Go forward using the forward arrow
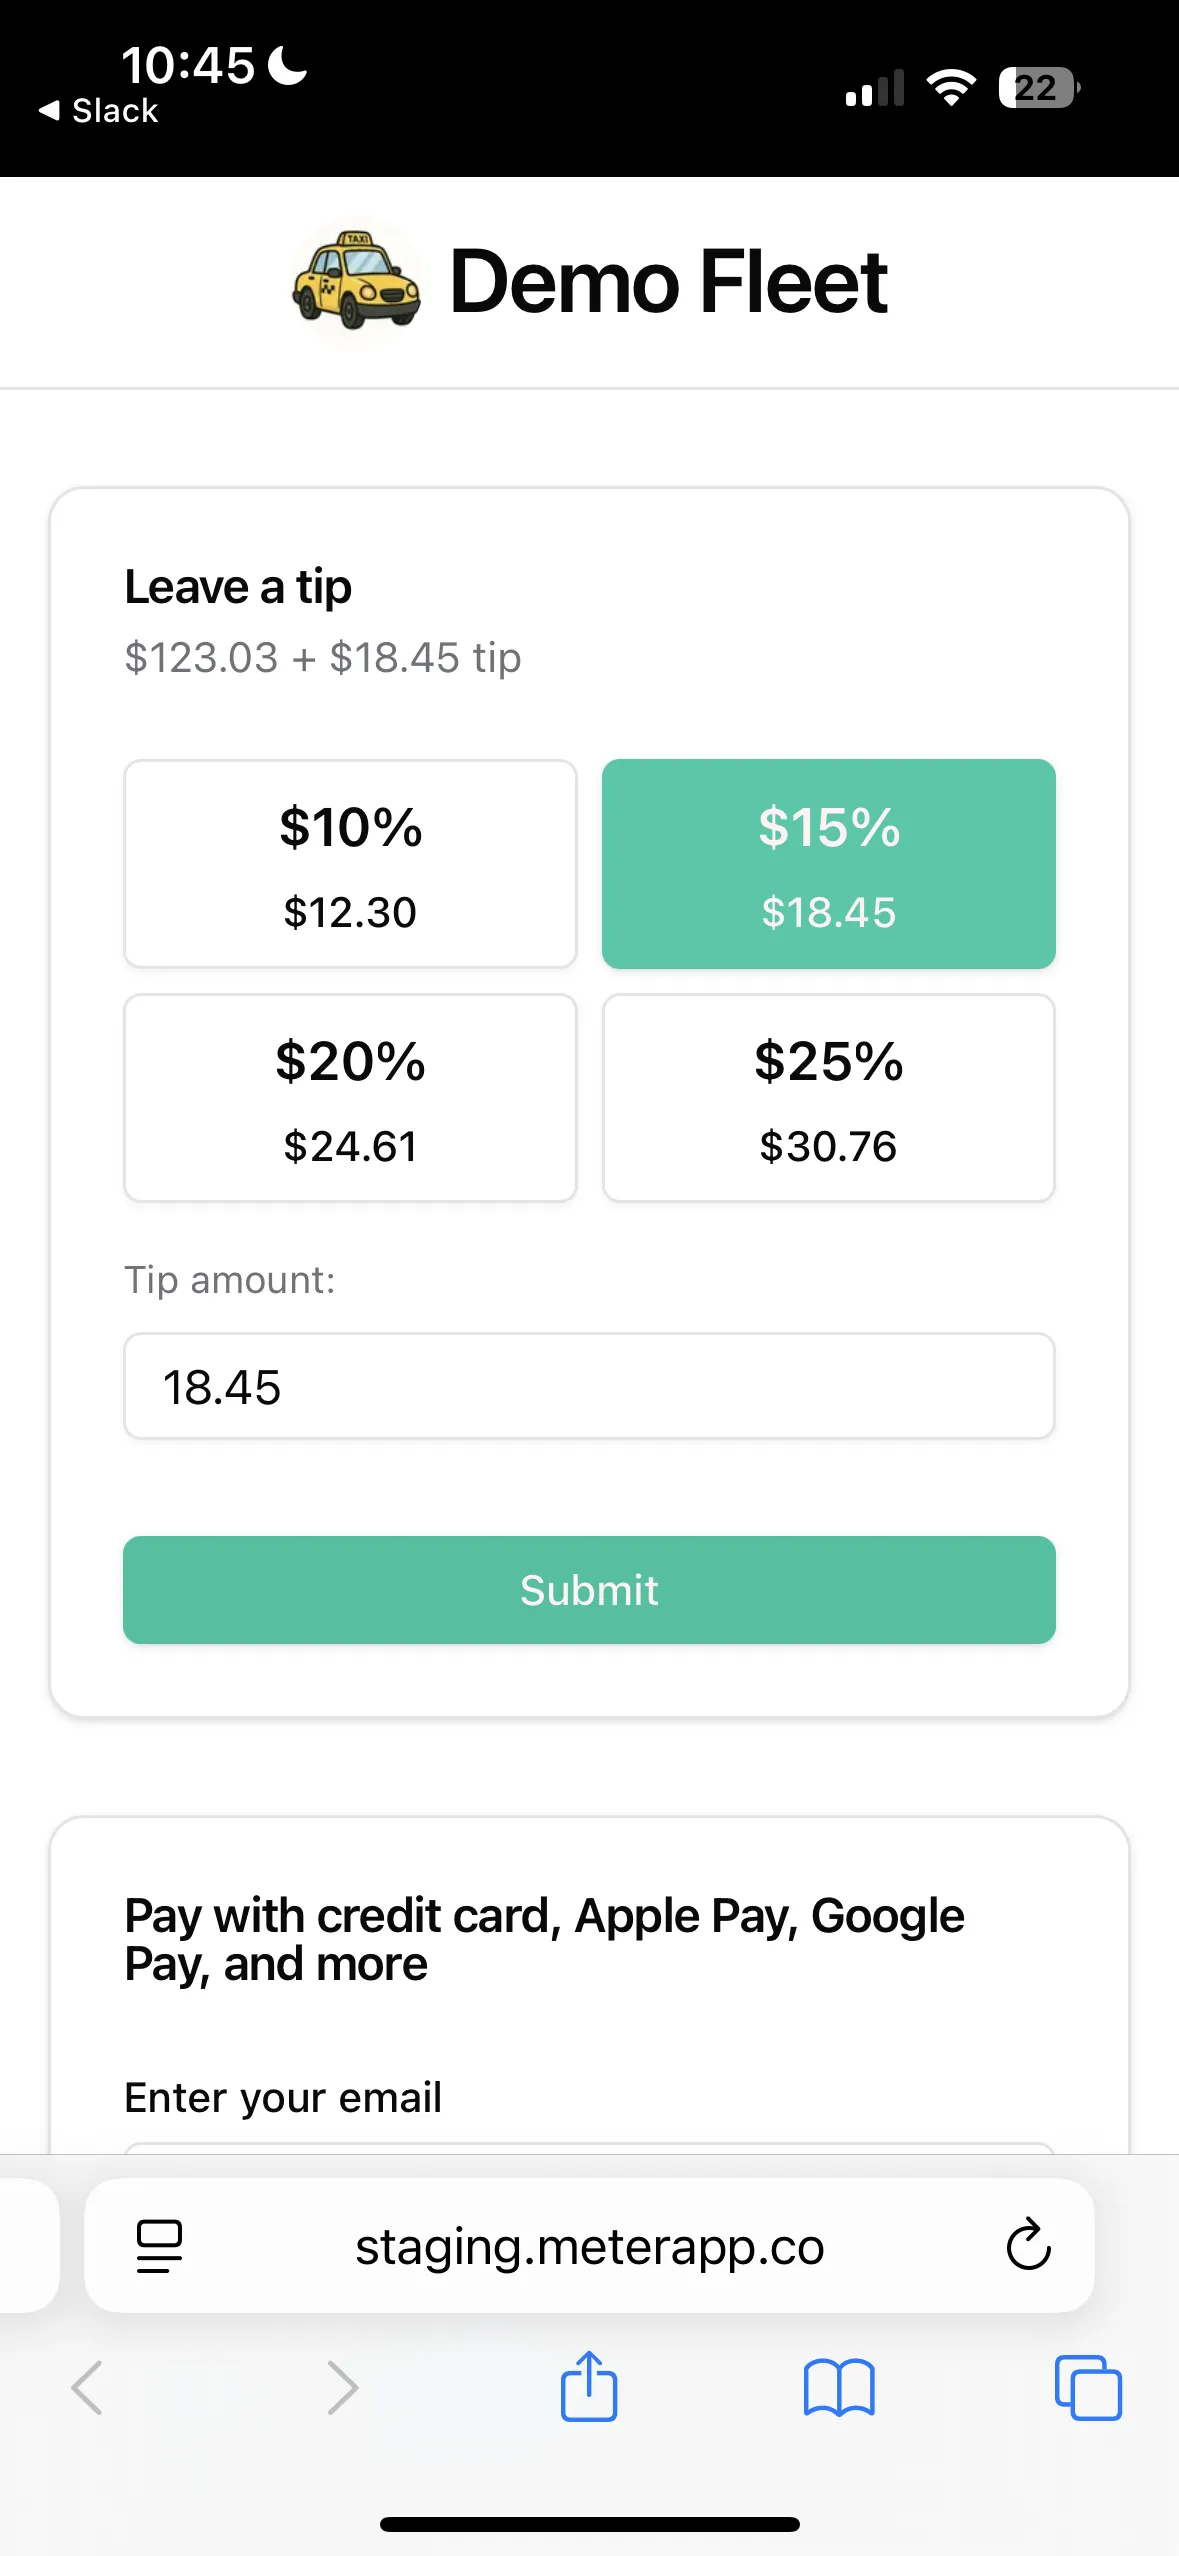 click(x=342, y=2388)
